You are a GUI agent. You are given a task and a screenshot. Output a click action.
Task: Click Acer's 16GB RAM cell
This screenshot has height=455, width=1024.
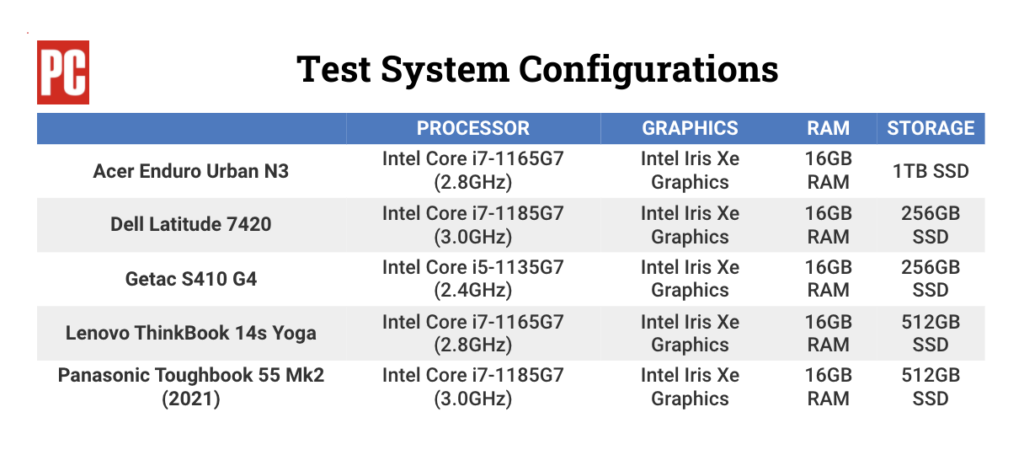(x=828, y=170)
